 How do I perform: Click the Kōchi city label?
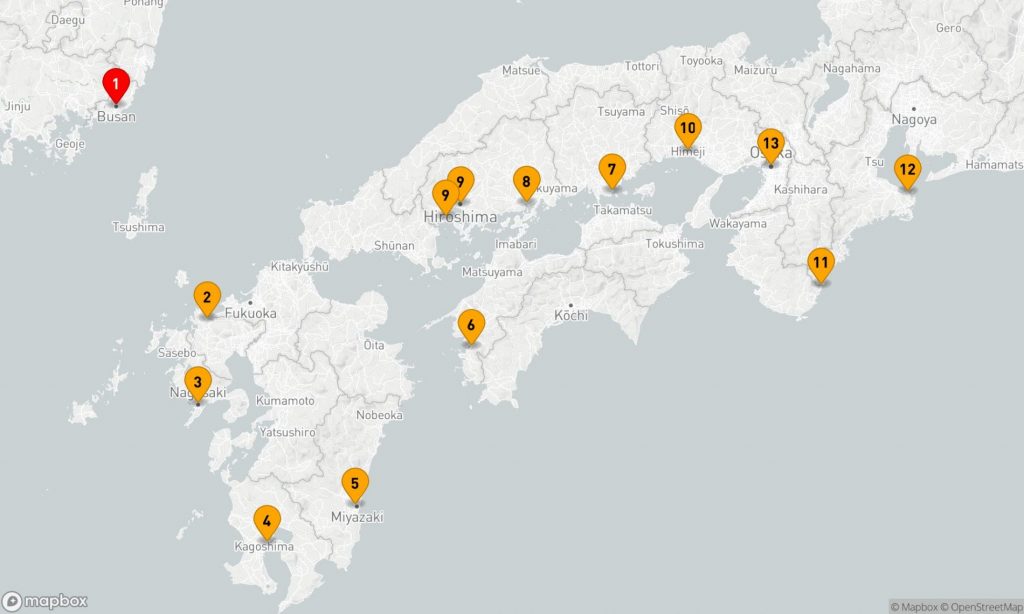click(x=571, y=316)
